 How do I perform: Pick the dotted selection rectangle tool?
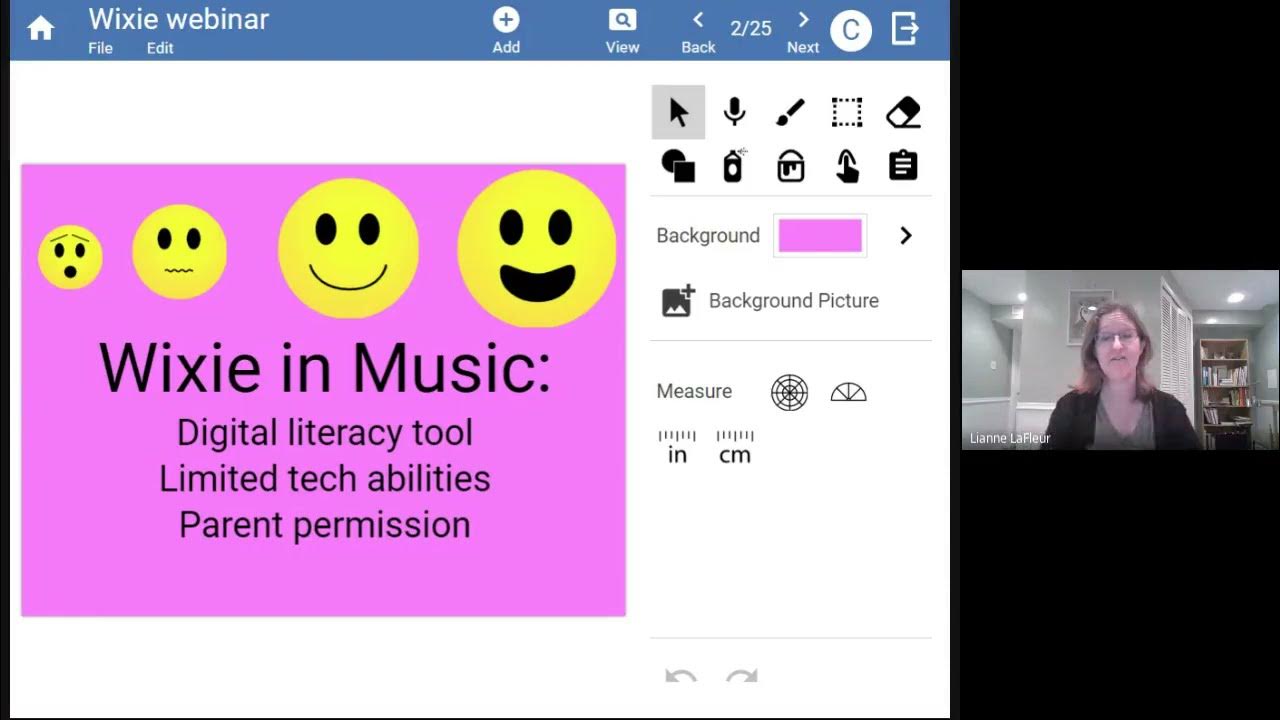[x=847, y=112]
